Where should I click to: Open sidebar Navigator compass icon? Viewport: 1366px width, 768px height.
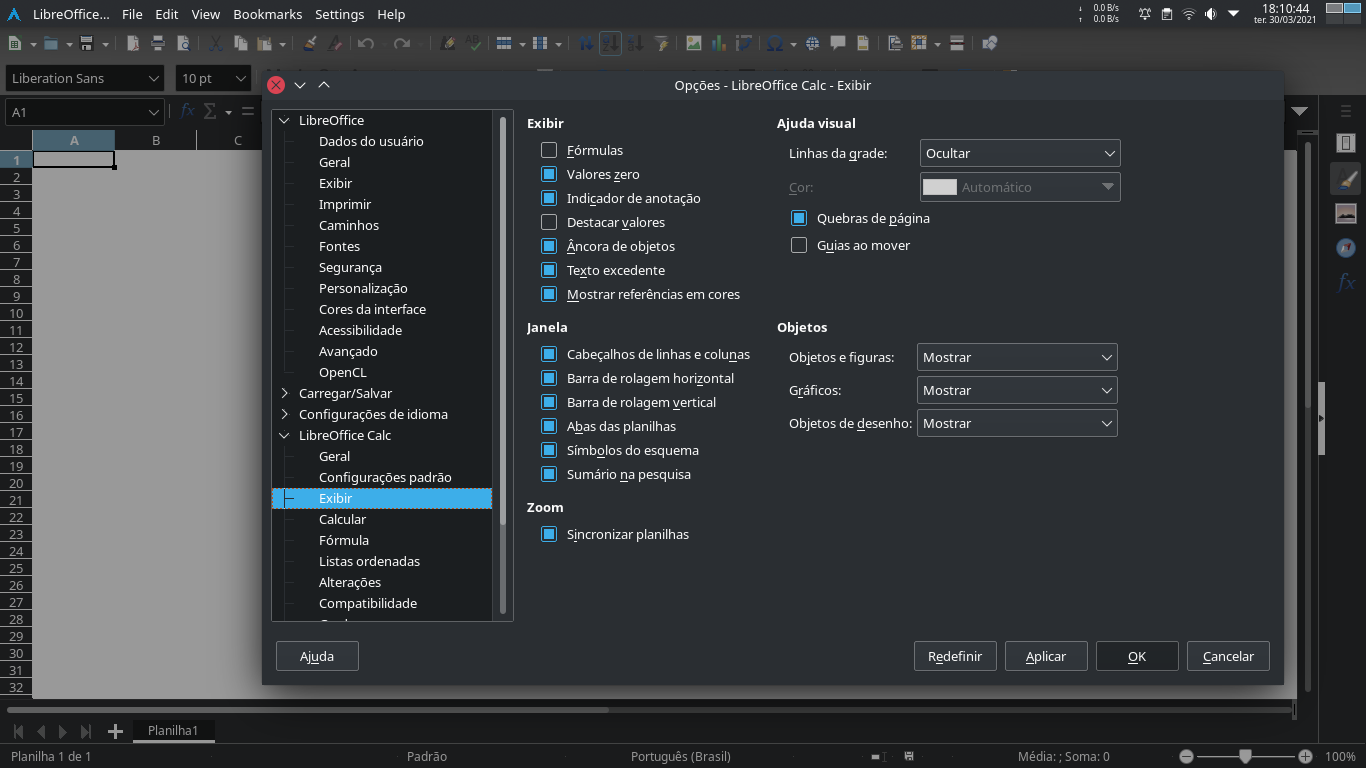[x=1346, y=248]
